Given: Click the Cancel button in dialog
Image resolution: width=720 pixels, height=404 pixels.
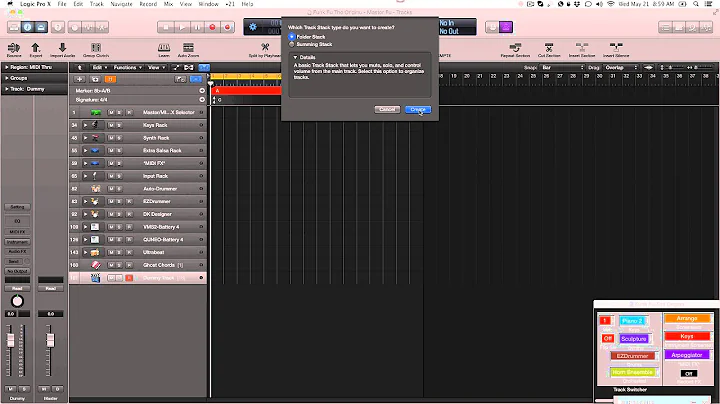Looking at the screenshot, I should pyautogui.click(x=387, y=109).
